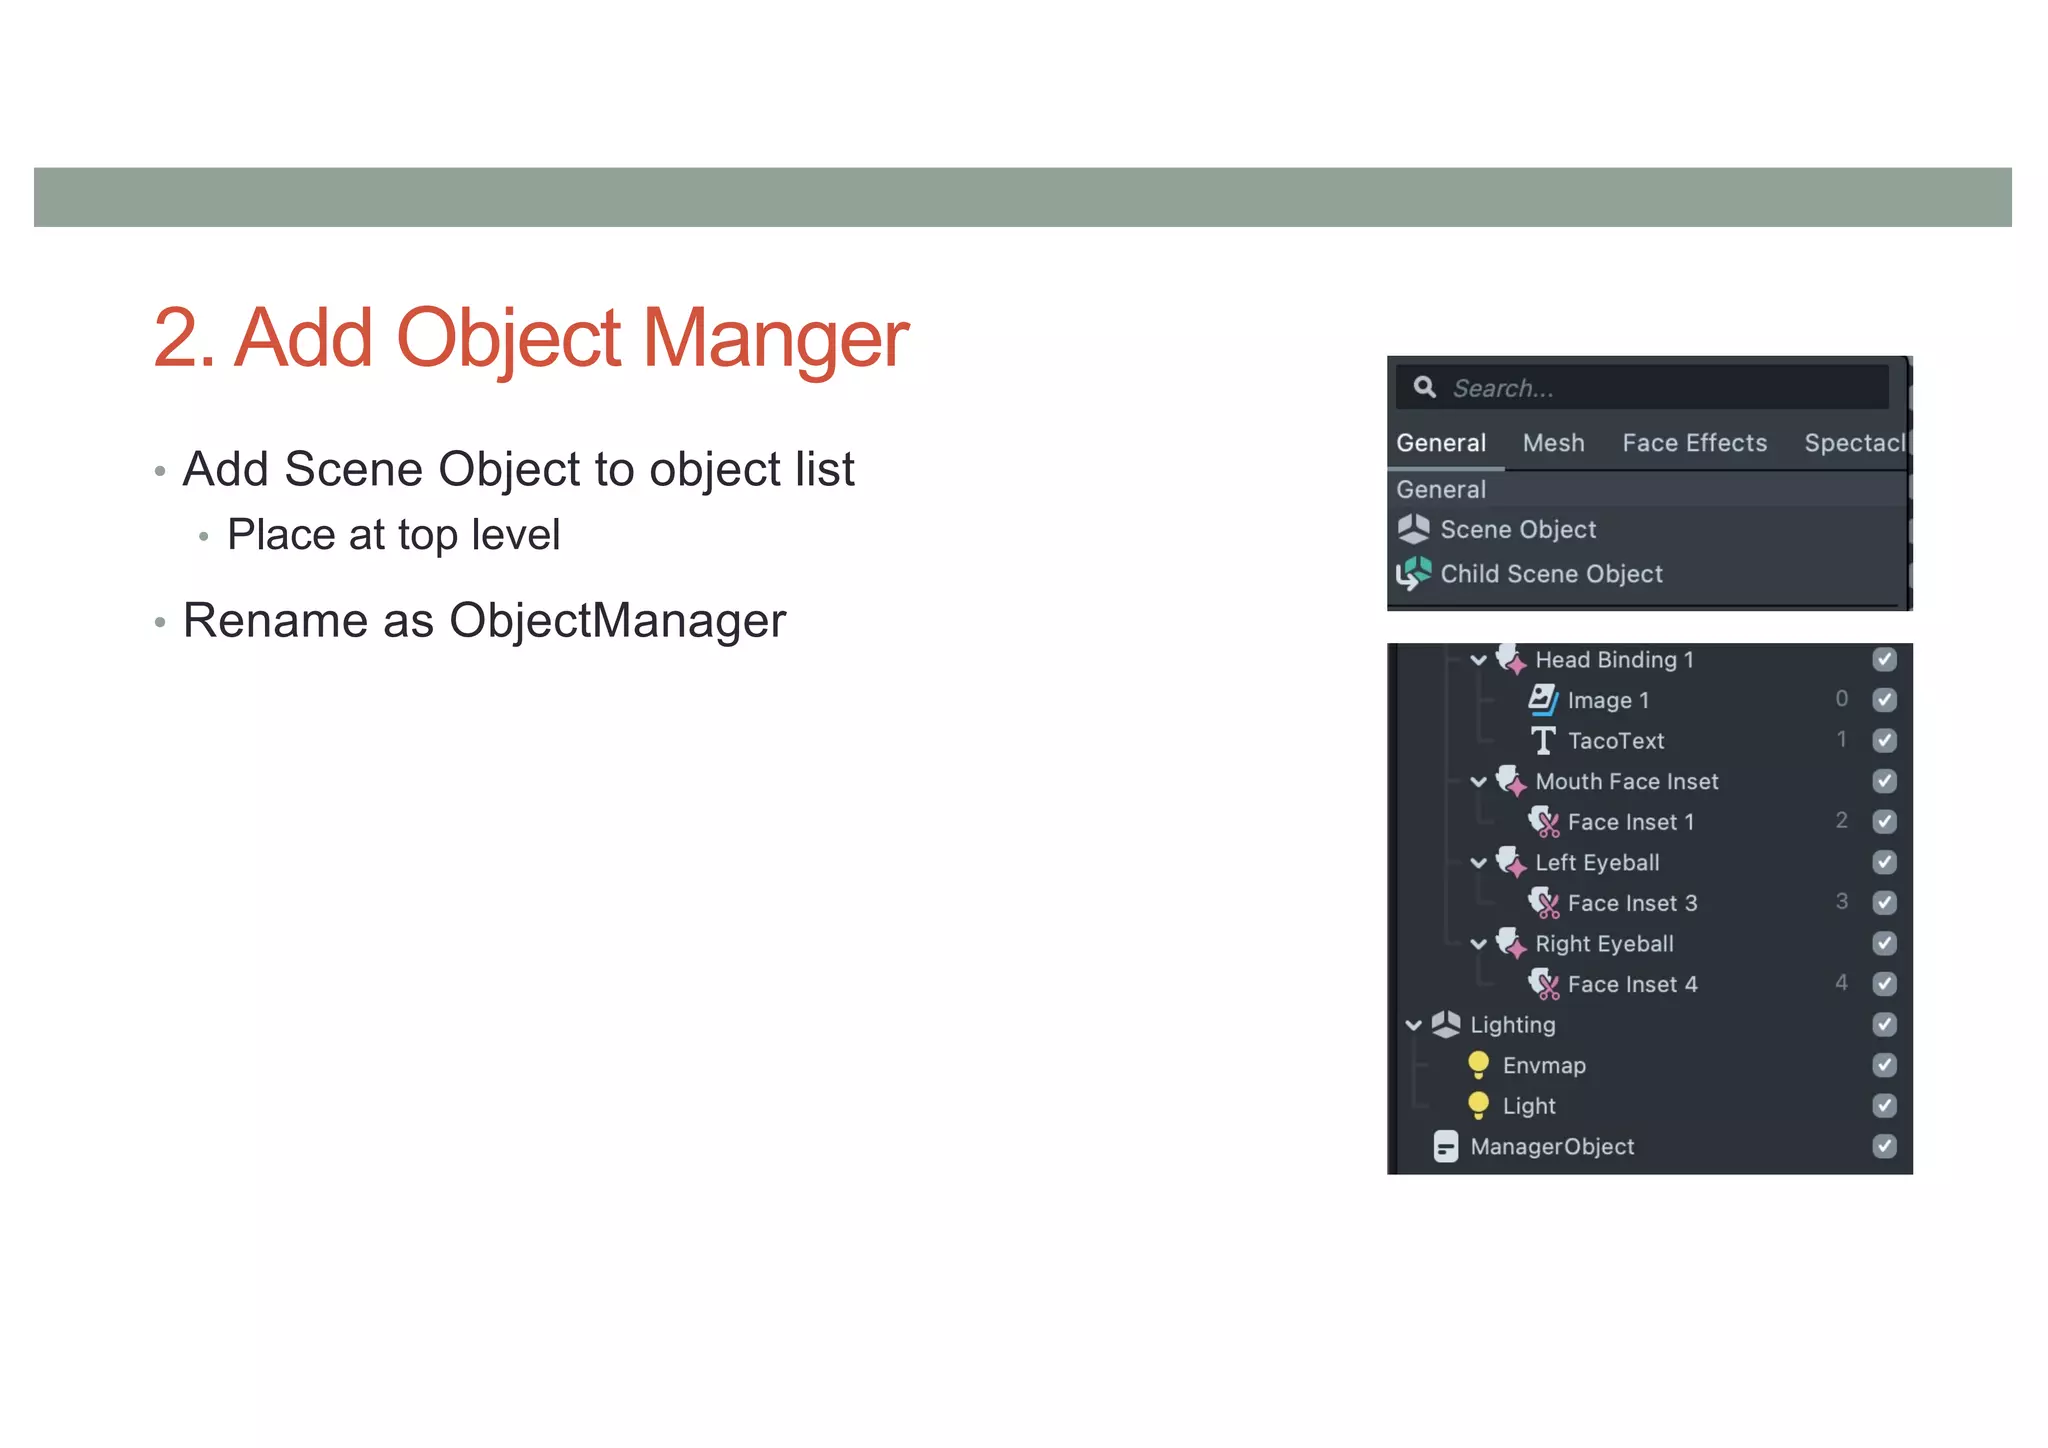Select the Face Inset 1 label
Image resolution: width=2048 pixels, height=1448 pixels.
coord(1631,822)
